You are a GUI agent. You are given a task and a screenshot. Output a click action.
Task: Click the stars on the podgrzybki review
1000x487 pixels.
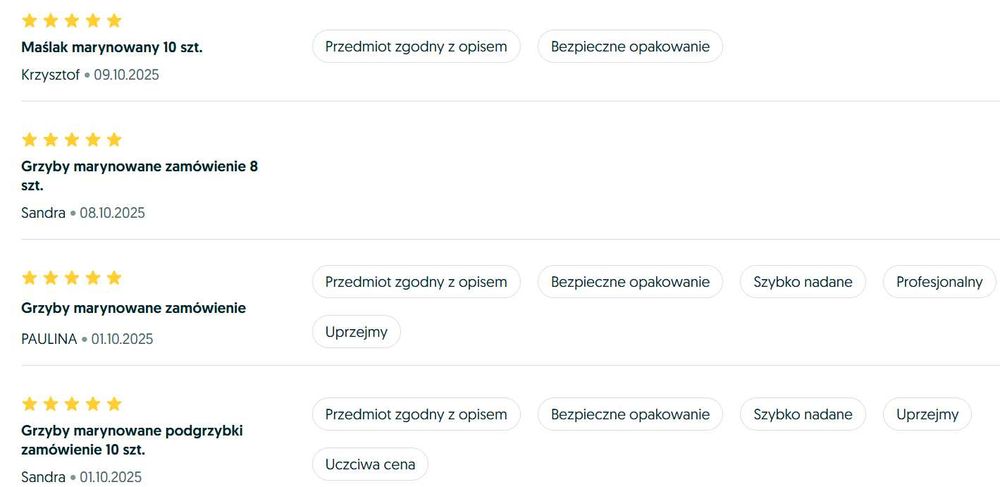tap(71, 403)
